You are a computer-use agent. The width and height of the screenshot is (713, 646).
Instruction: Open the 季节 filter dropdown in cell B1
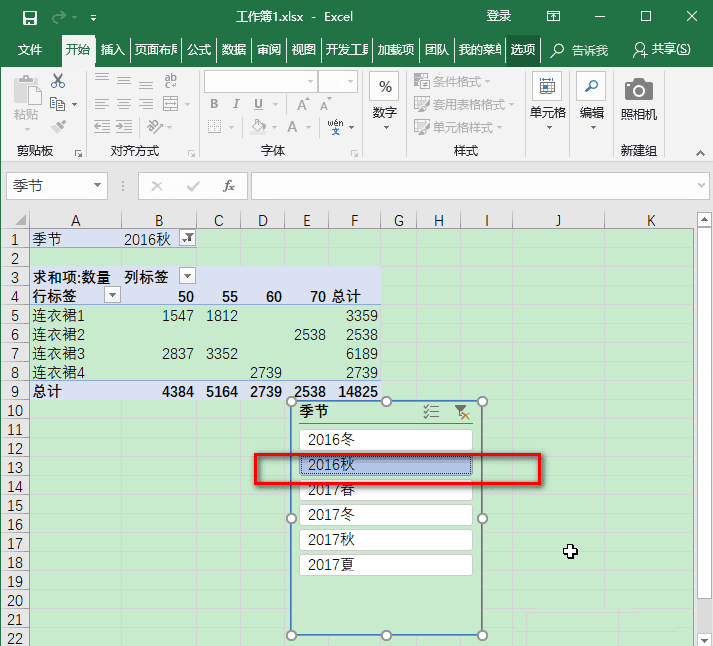188,239
